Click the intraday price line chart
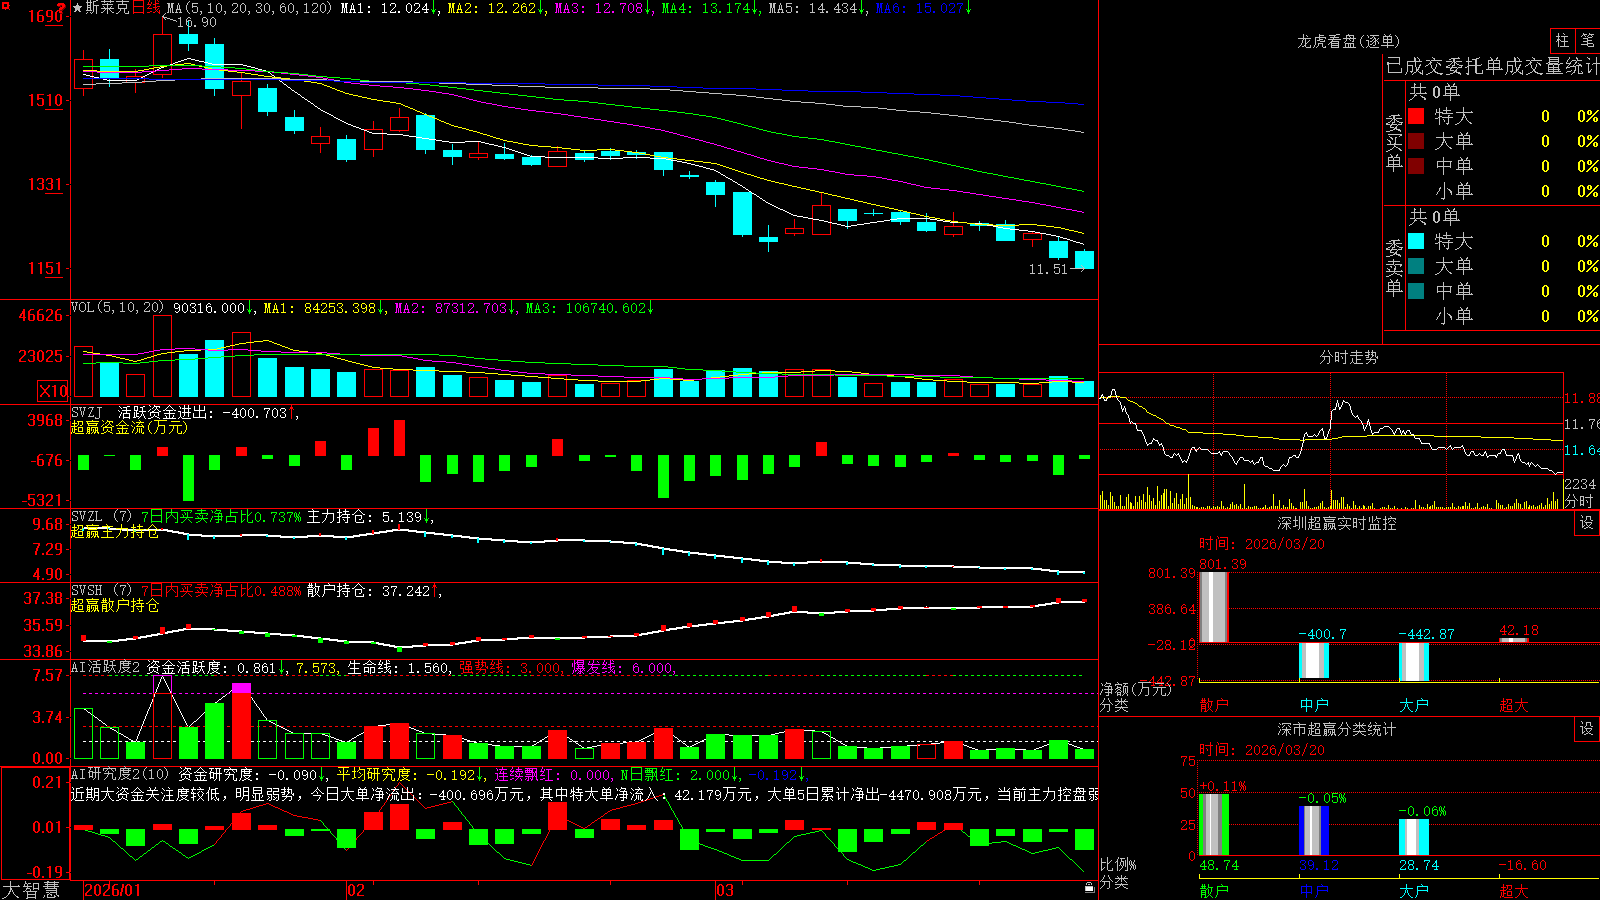The height and width of the screenshot is (900, 1600). coord(1331,424)
